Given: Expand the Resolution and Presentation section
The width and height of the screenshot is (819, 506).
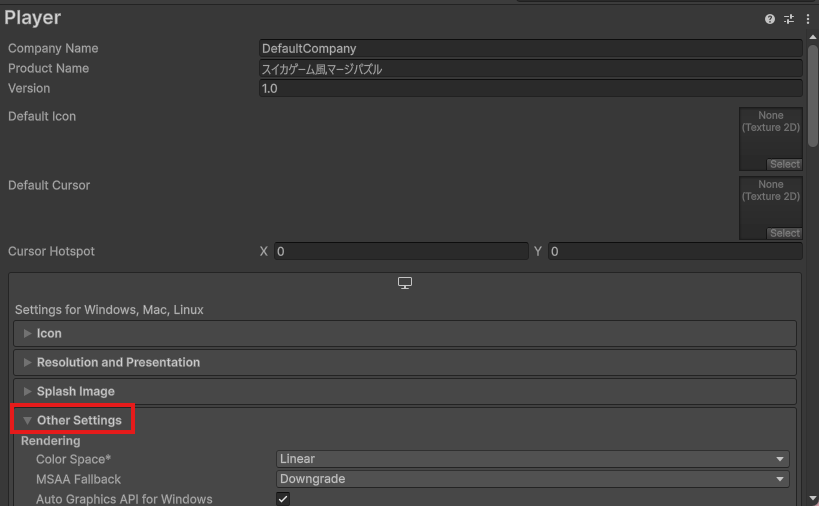Looking at the screenshot, I should click(x=405, y=362).
